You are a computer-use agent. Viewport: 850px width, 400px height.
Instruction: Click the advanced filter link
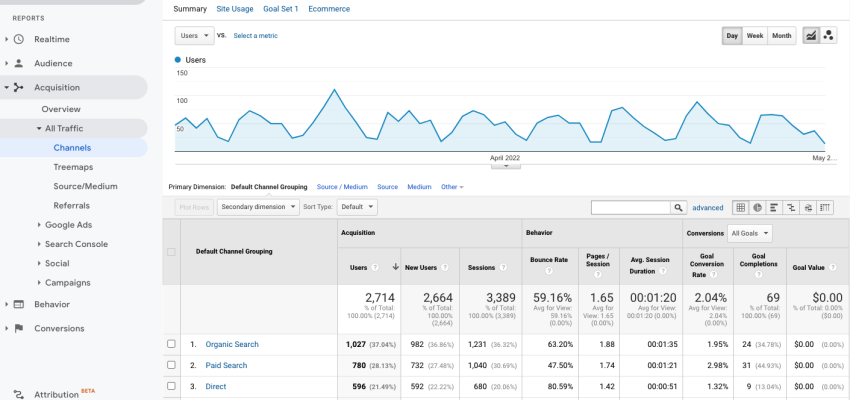707,207
